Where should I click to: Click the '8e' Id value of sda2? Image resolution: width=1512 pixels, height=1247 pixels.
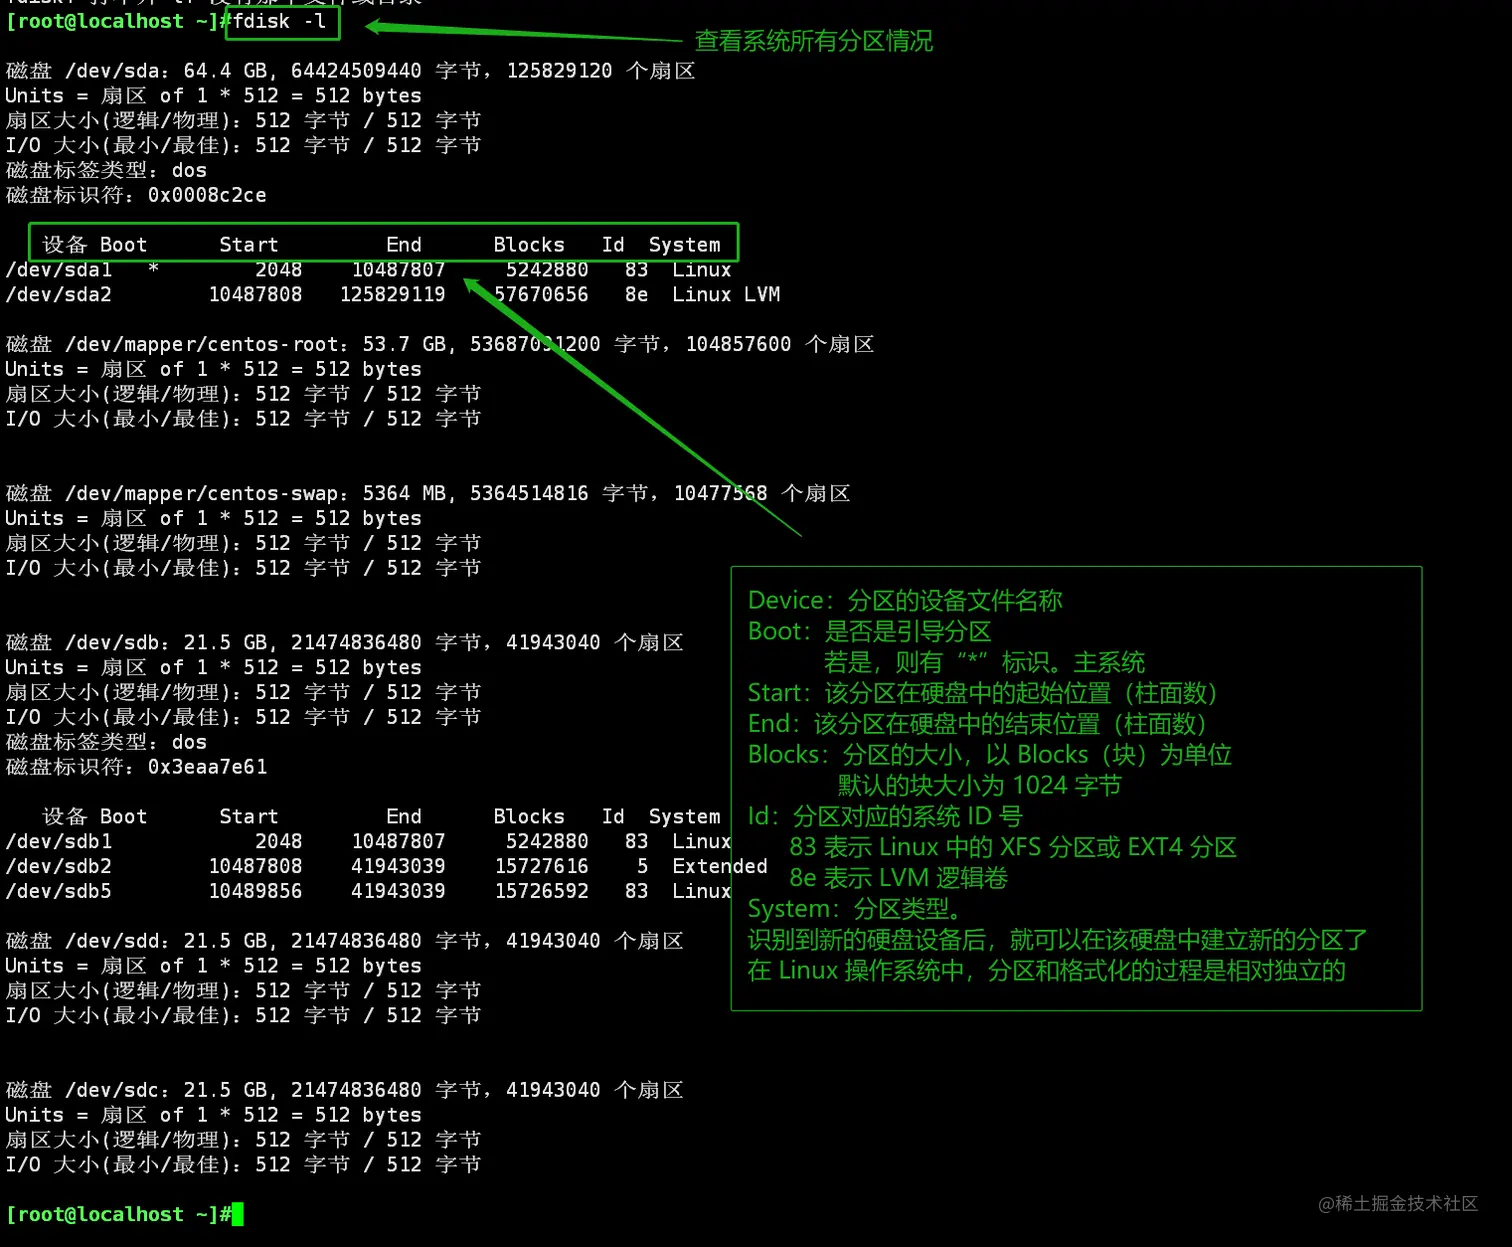pos(636,295)
